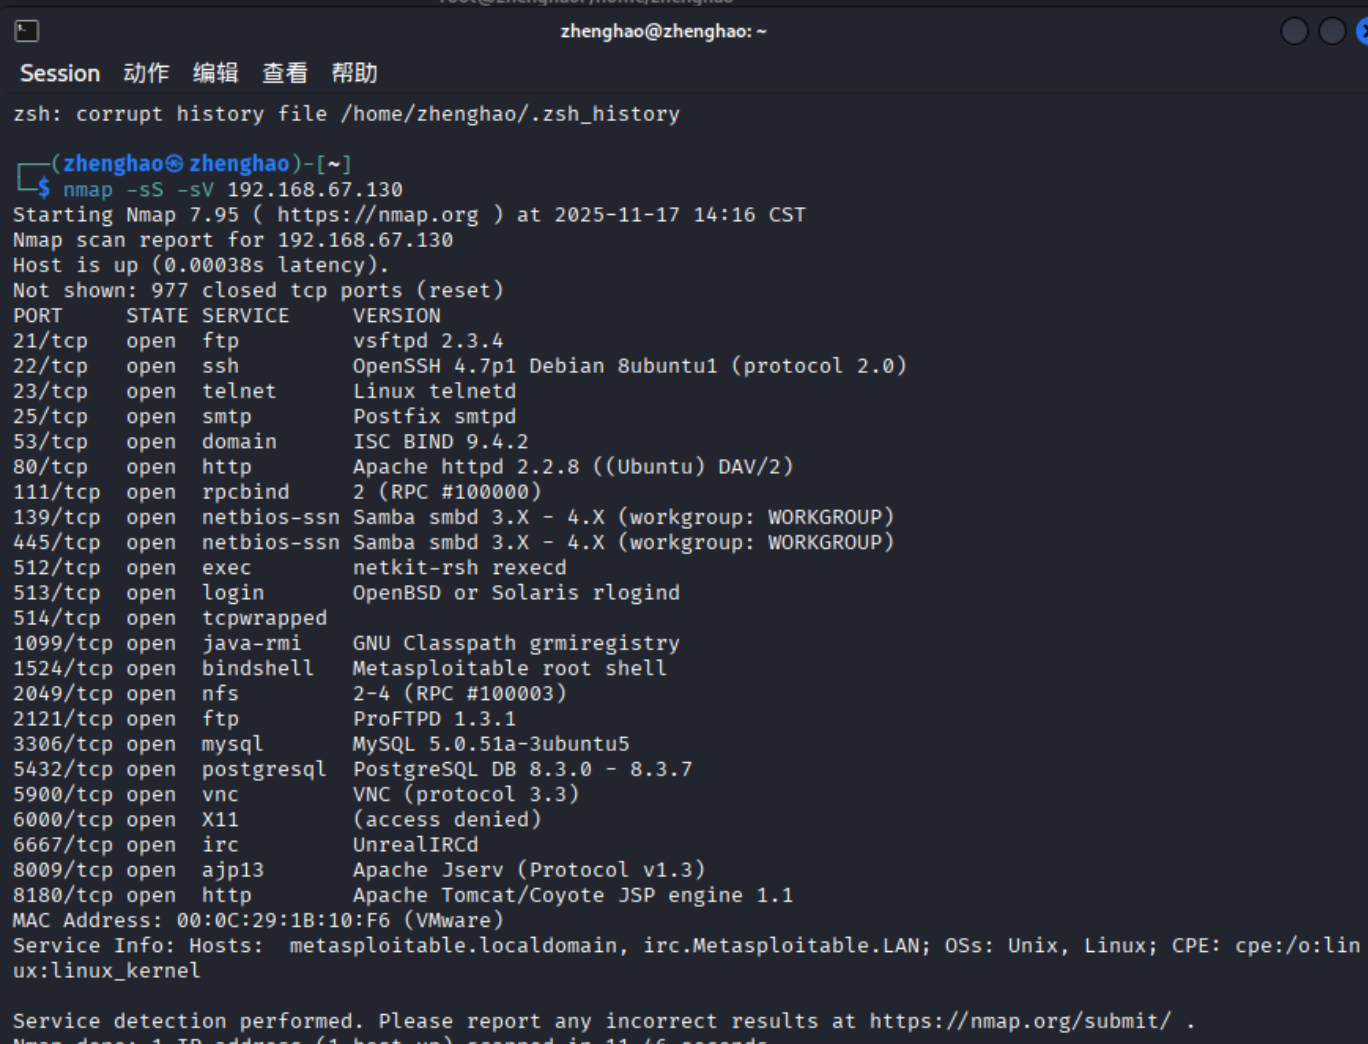Screen dimensions: 1368x1044
Task: Click the 1099/tcp java-rmi row
Action: coord(346,643)
